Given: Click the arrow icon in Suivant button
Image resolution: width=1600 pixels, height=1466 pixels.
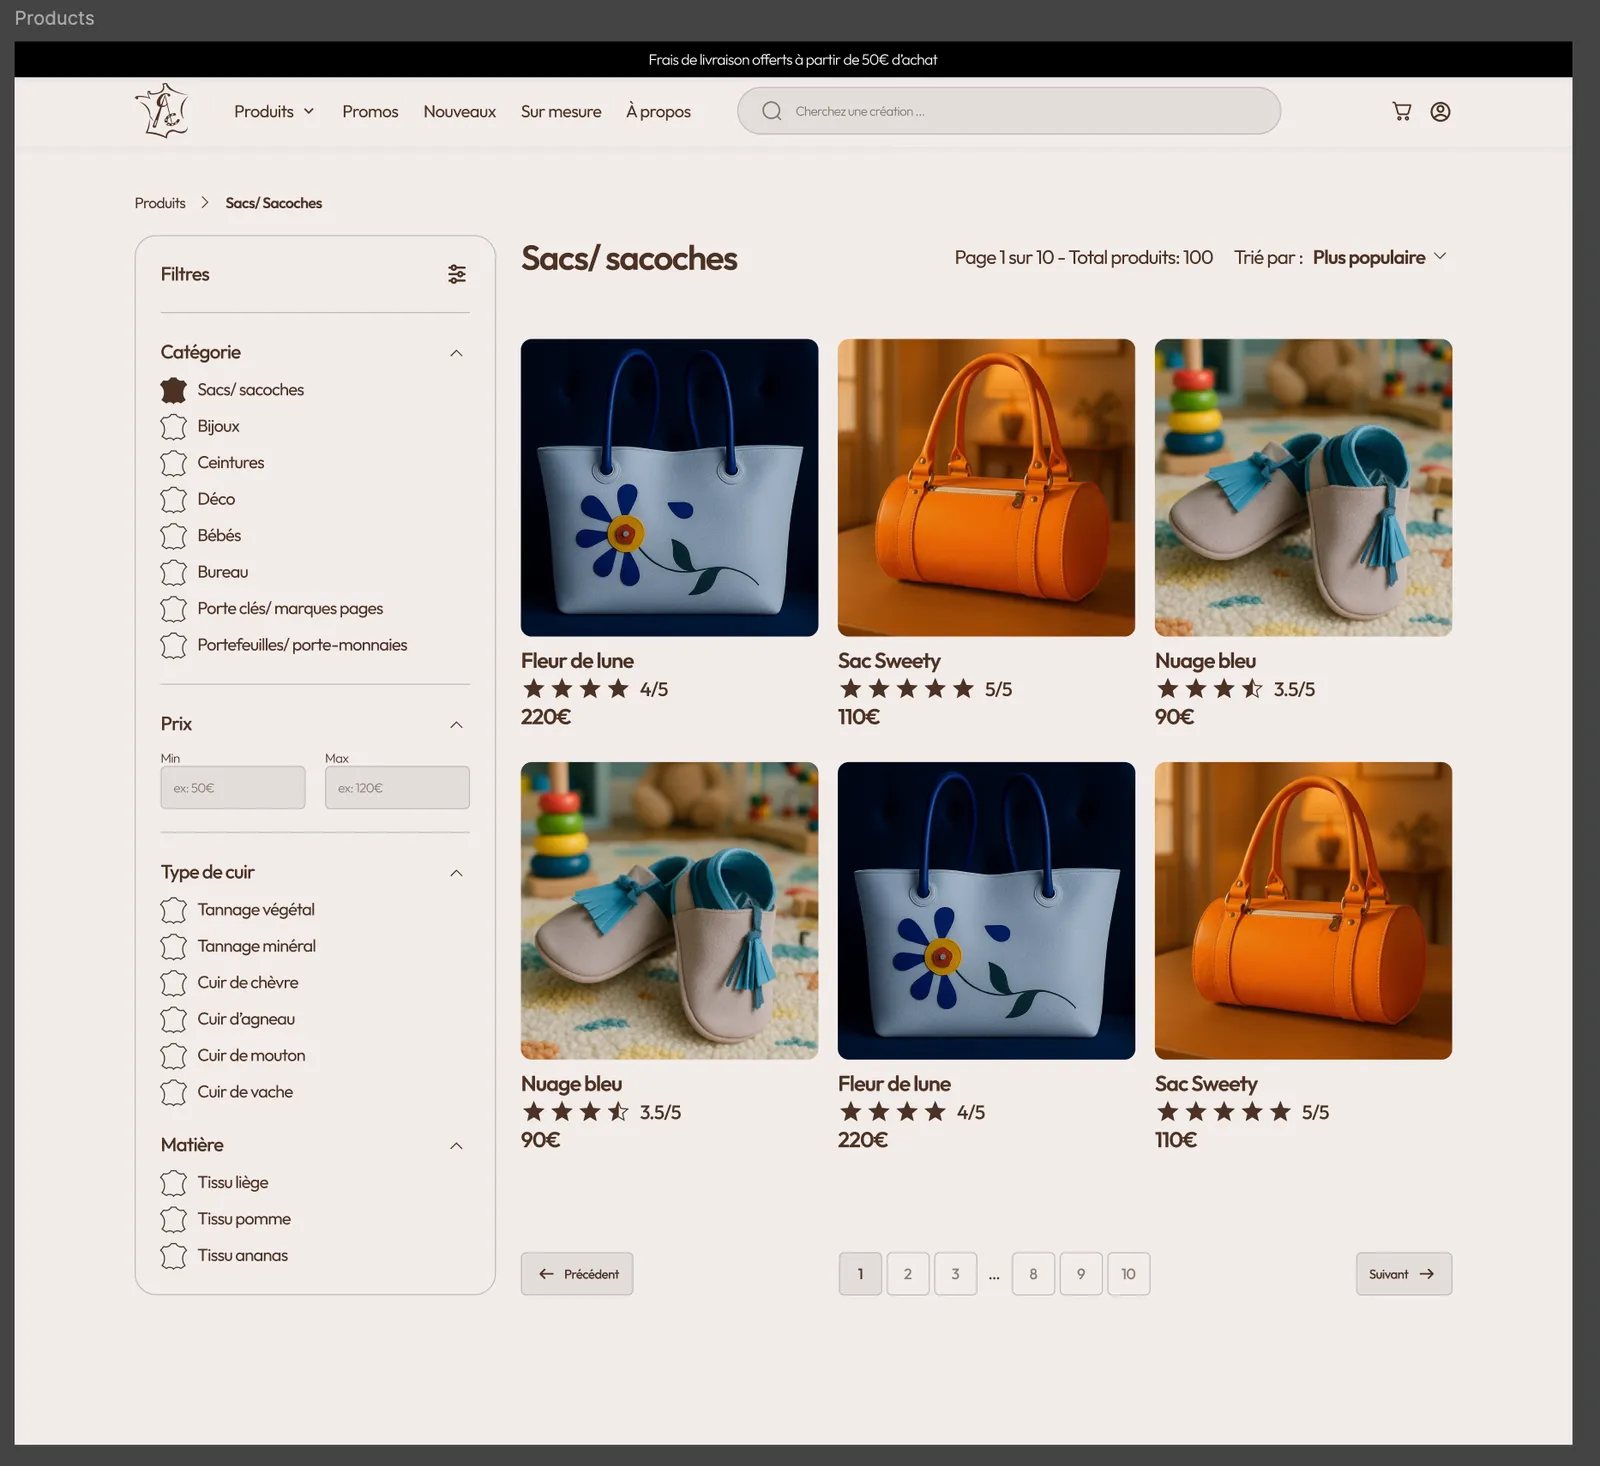Looking at the screenshot, I should point(1428,1274).
